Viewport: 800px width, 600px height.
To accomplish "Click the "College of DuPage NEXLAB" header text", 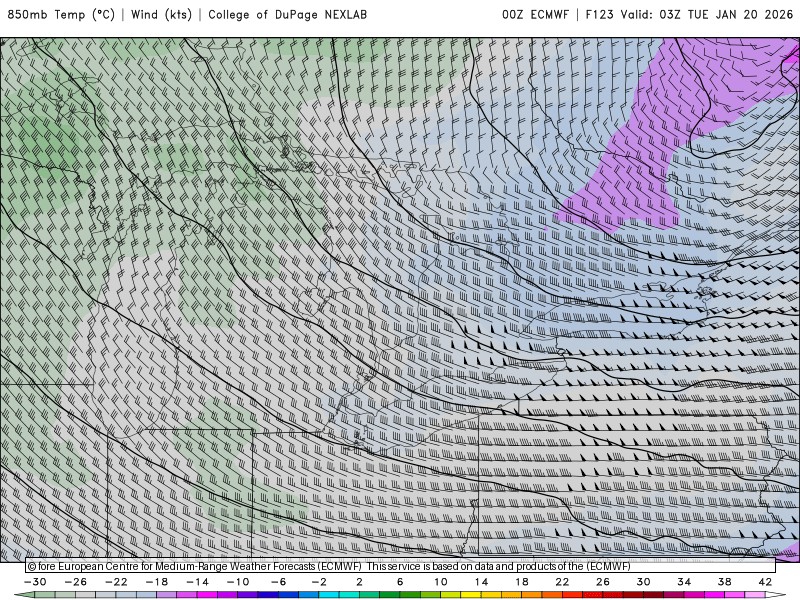I will [287, 15].
